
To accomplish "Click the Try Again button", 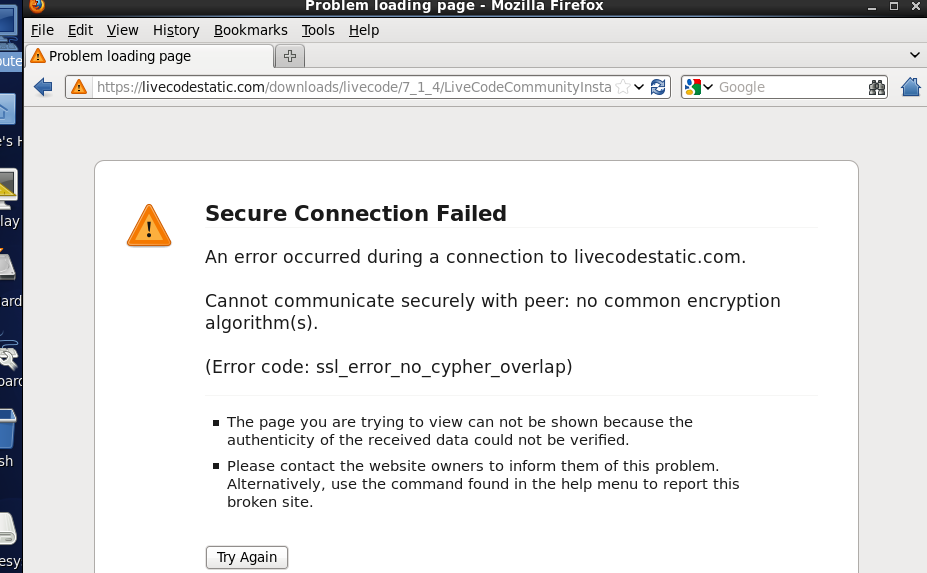I will (247, 557).
